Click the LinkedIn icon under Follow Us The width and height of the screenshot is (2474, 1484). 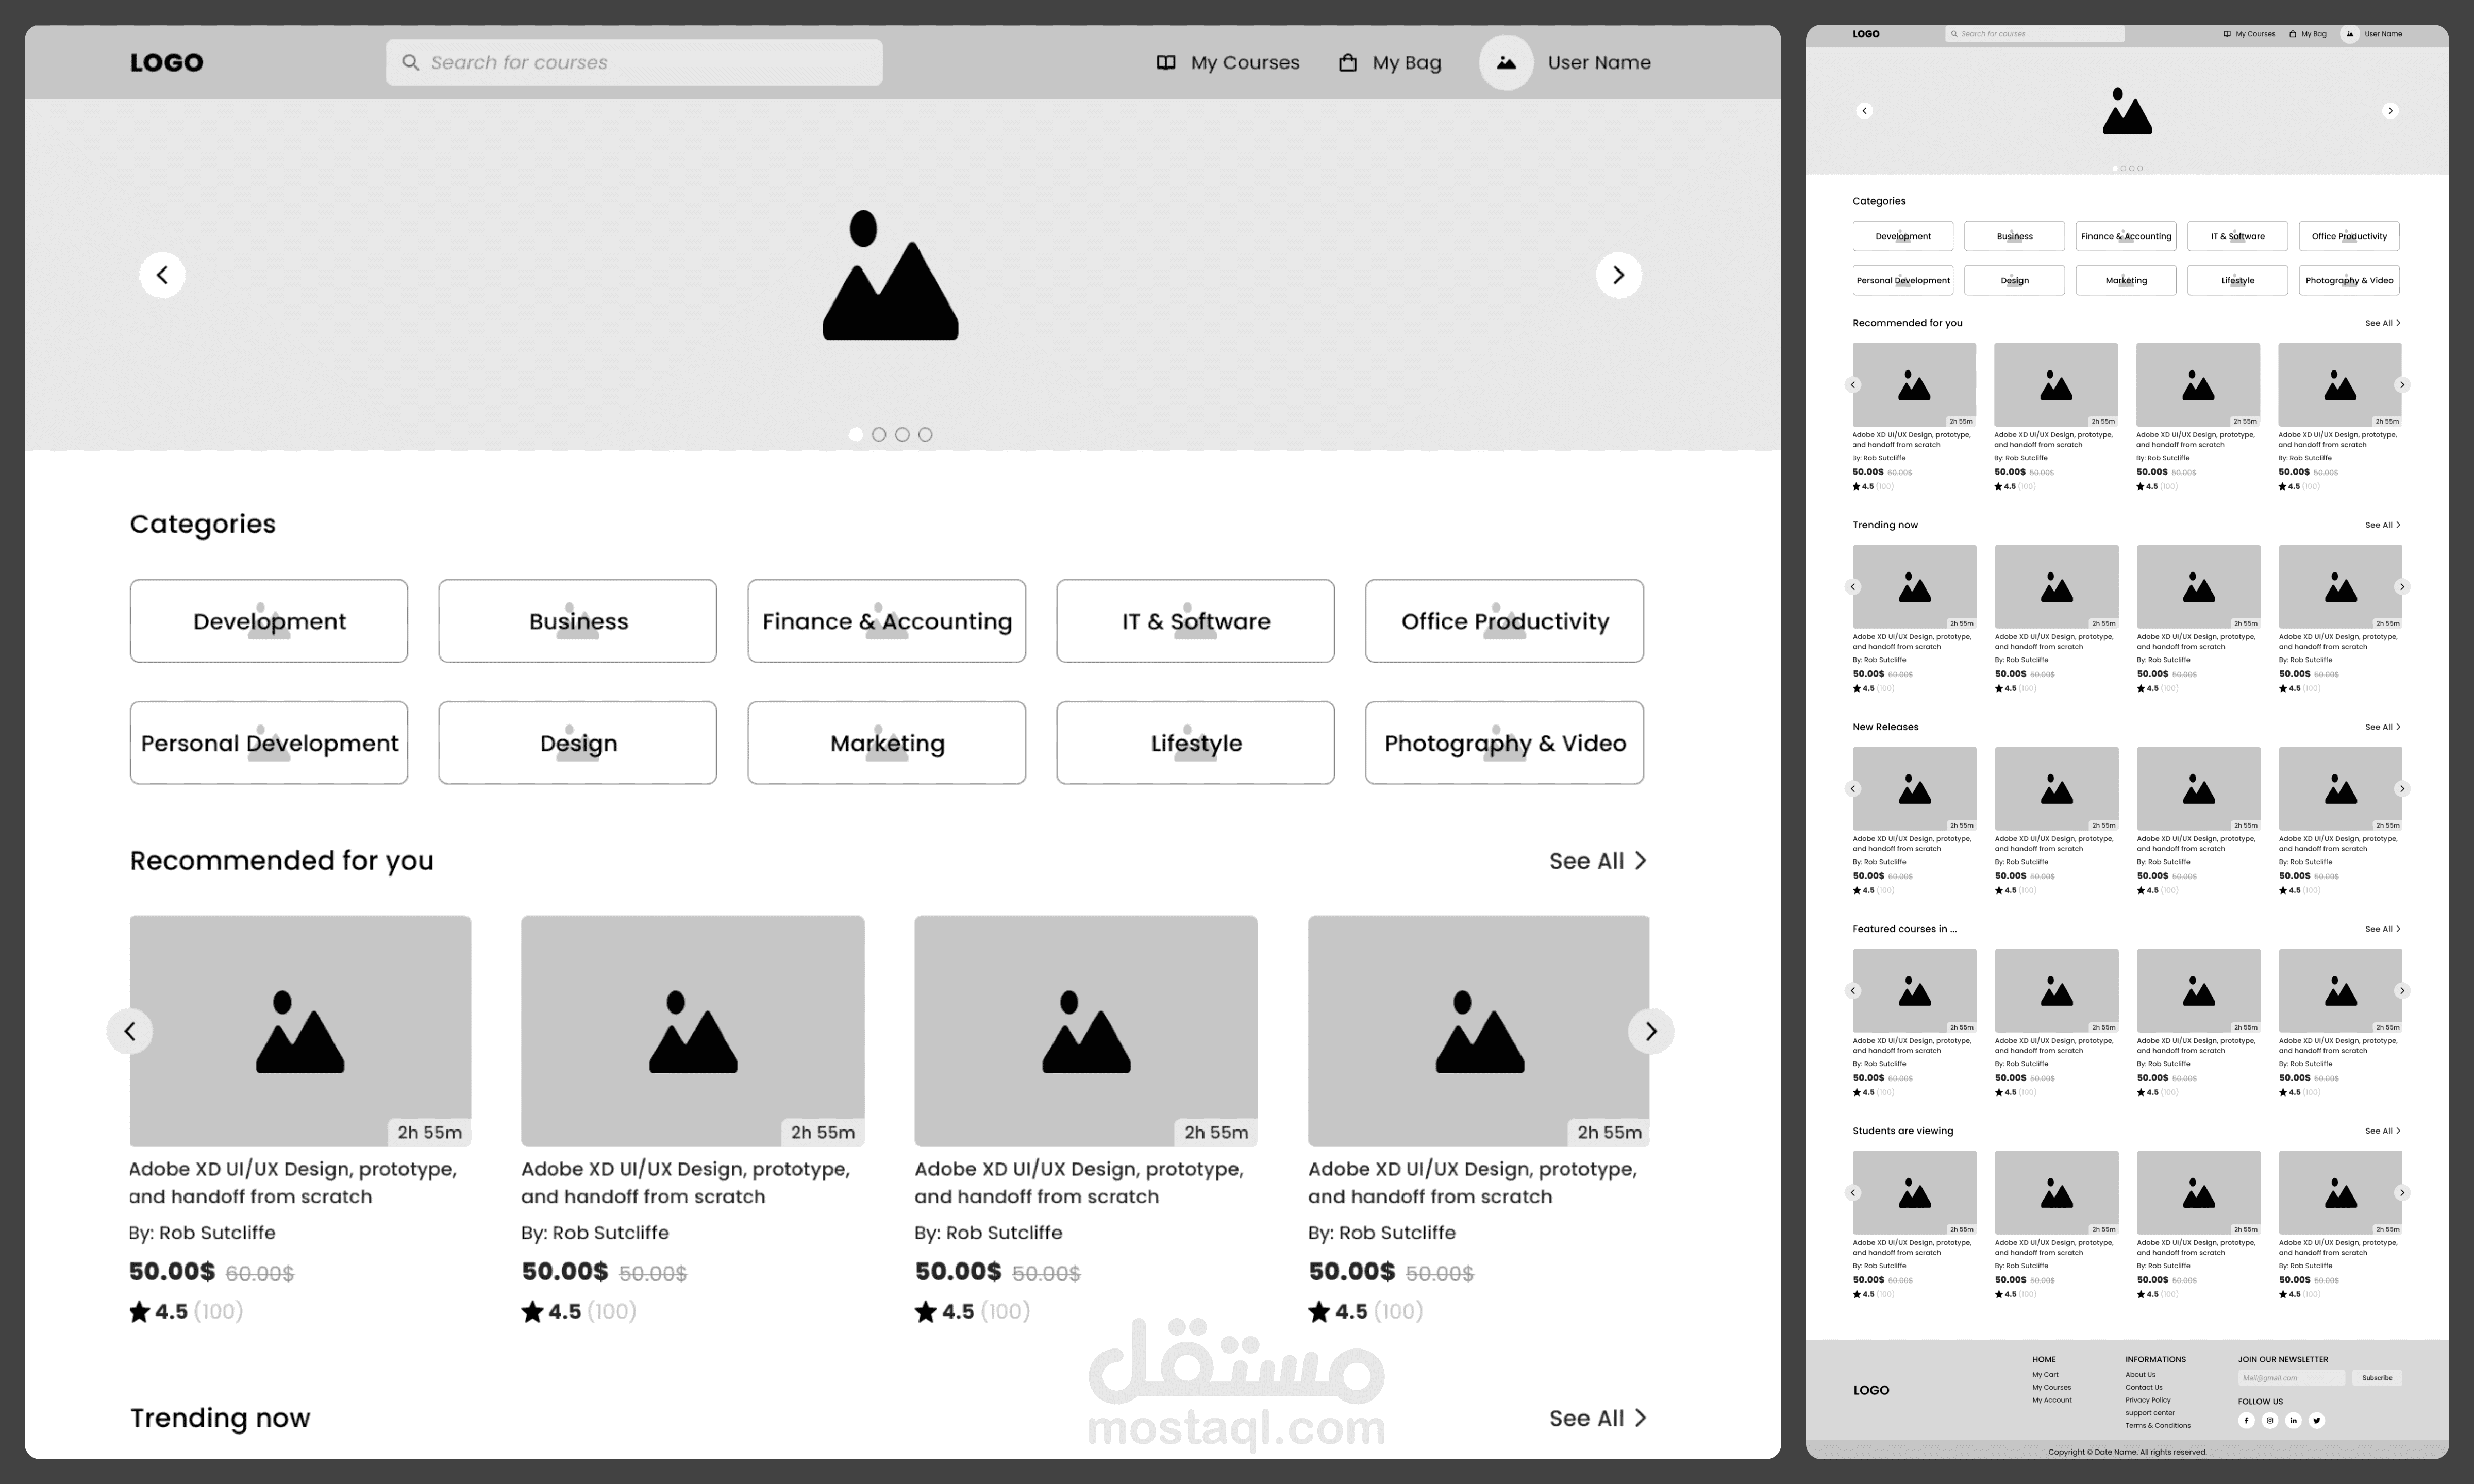coord(2293,1420)
